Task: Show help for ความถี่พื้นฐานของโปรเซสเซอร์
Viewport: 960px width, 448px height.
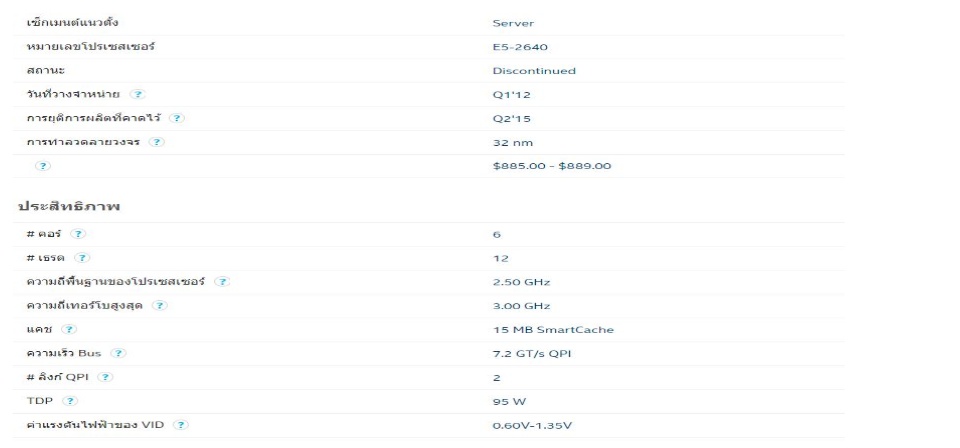Action: 222,282
